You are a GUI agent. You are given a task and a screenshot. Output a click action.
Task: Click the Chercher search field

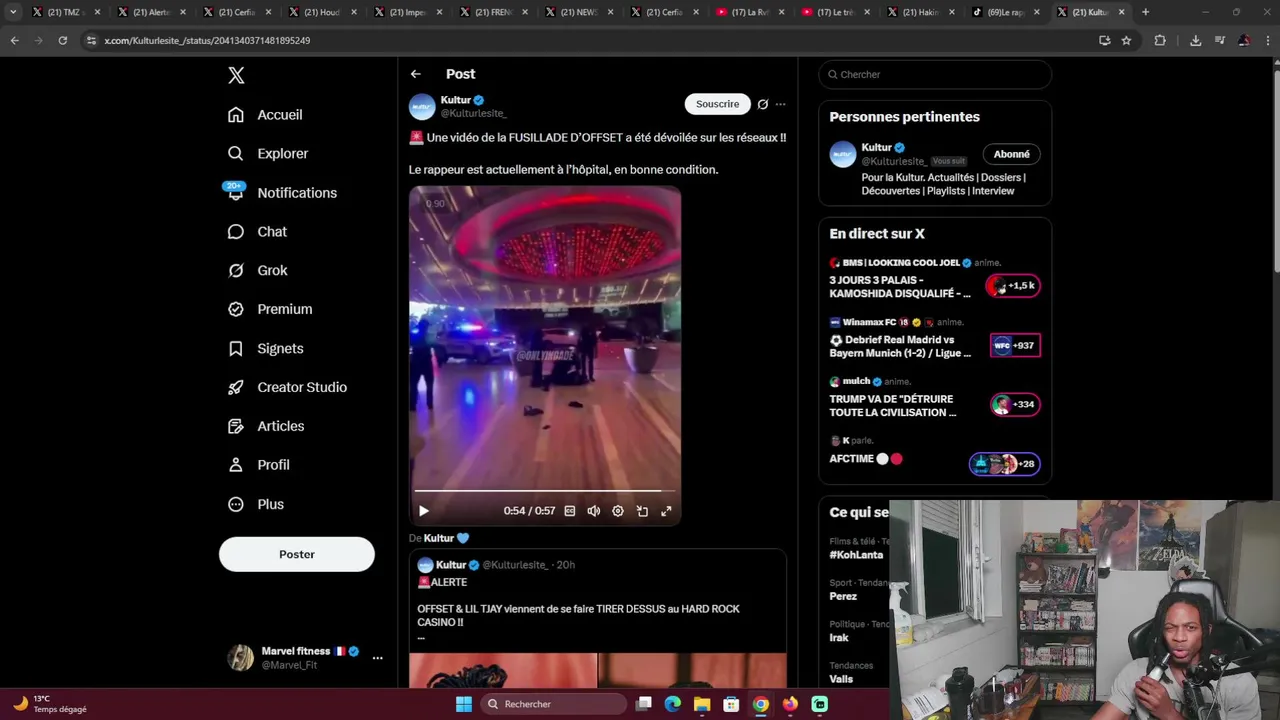tap(935, 74)
